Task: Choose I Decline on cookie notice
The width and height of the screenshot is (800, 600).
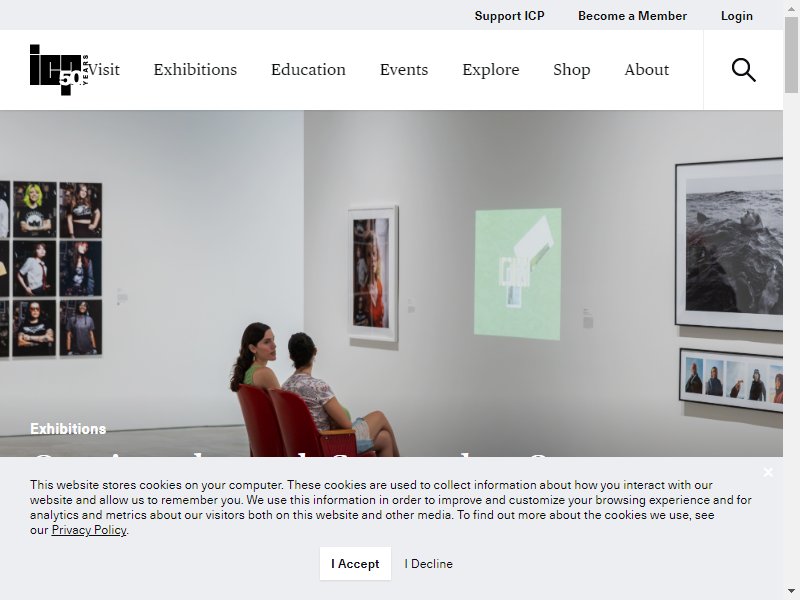Action: (429, 564)
